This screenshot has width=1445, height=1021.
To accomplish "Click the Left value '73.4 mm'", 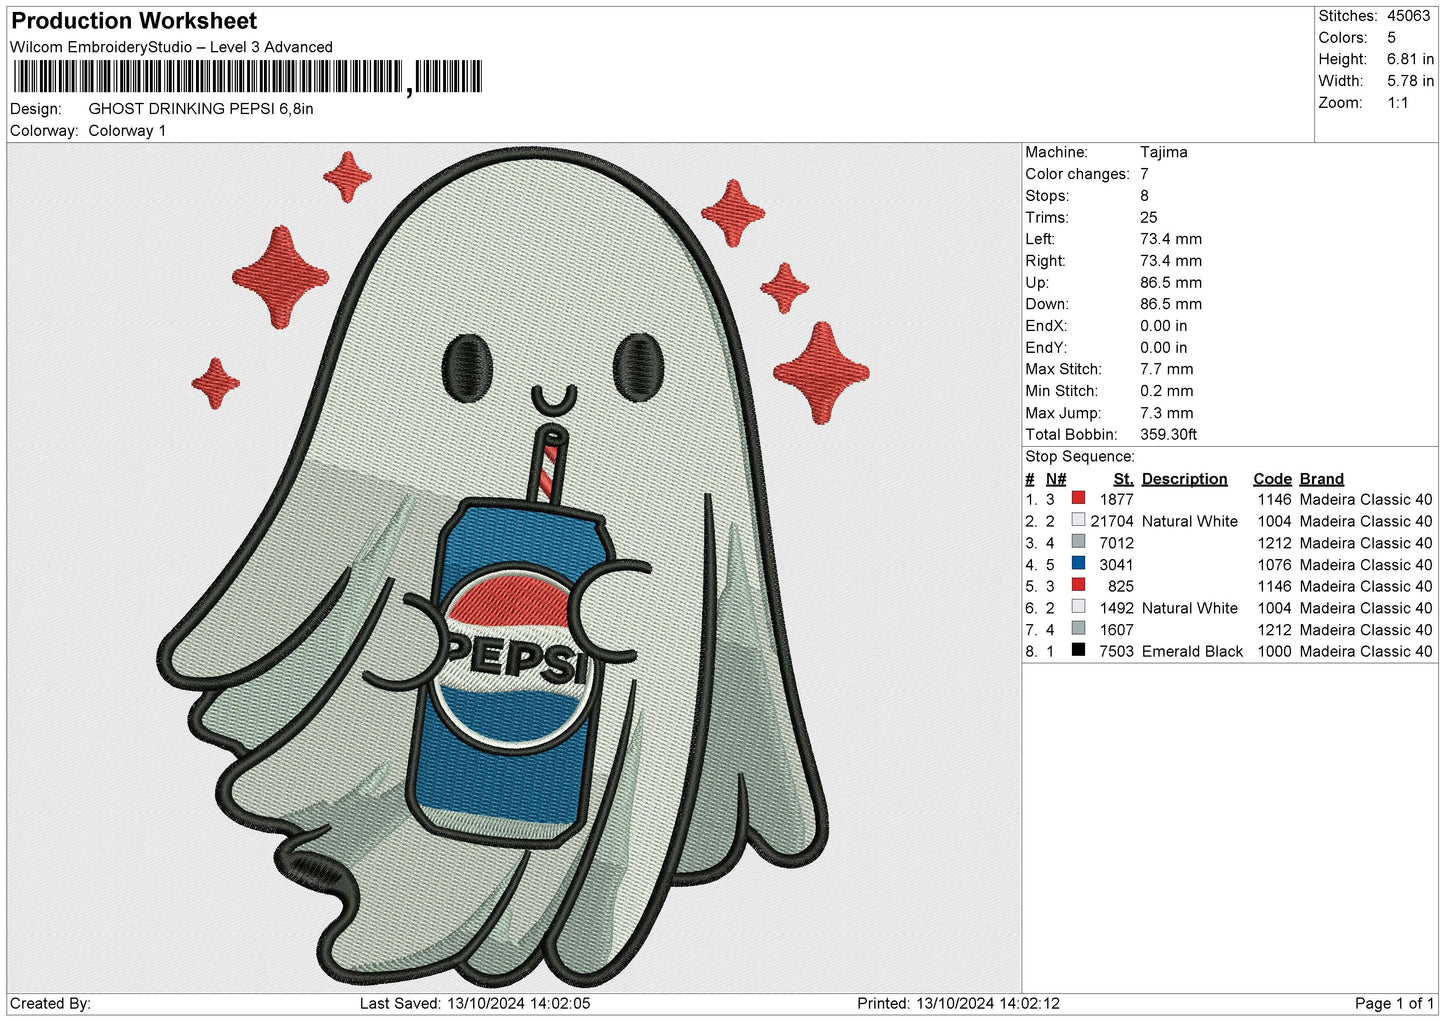I will [x=1171, y=239].
